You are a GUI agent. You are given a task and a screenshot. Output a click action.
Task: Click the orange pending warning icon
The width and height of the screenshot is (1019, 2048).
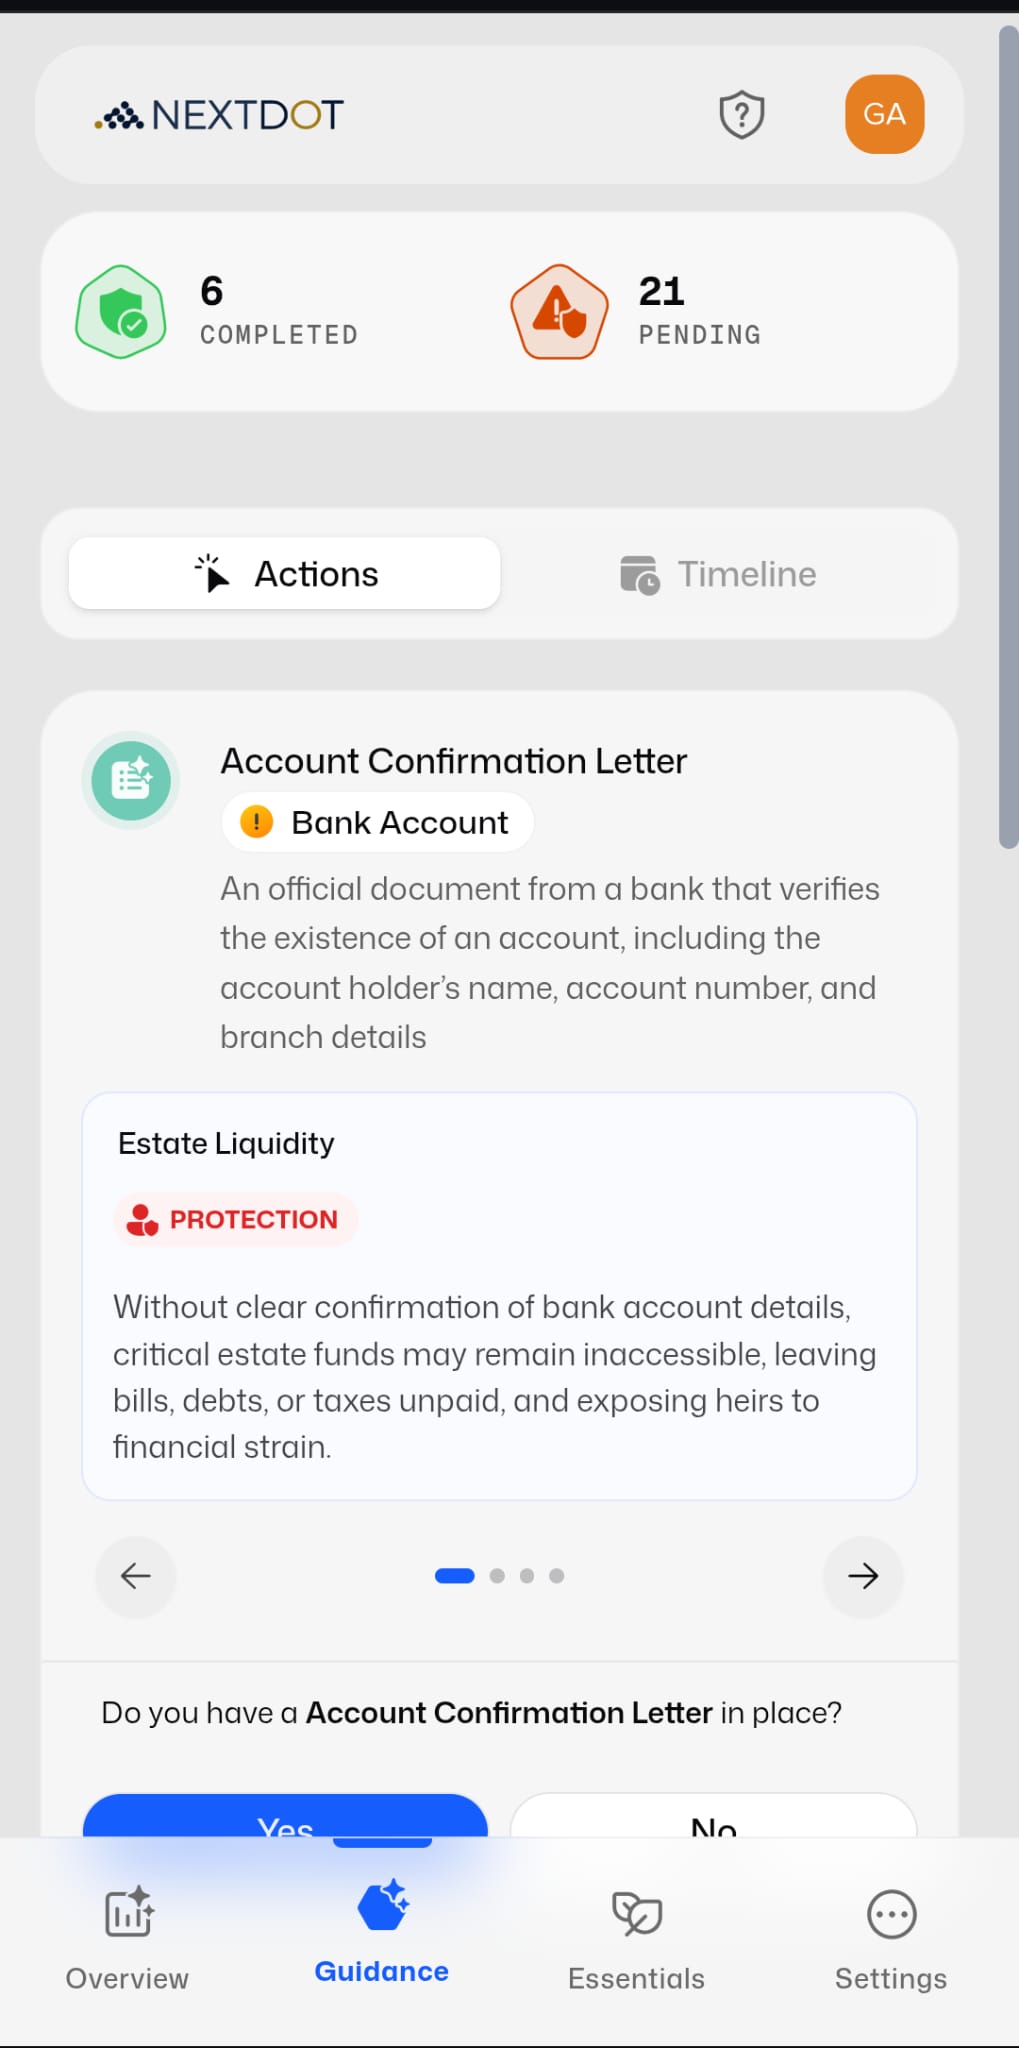coord(559,312)
